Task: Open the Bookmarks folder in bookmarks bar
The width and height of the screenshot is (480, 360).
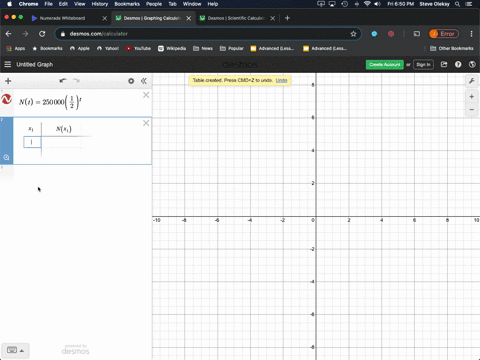Action: [x=47, y=48]
